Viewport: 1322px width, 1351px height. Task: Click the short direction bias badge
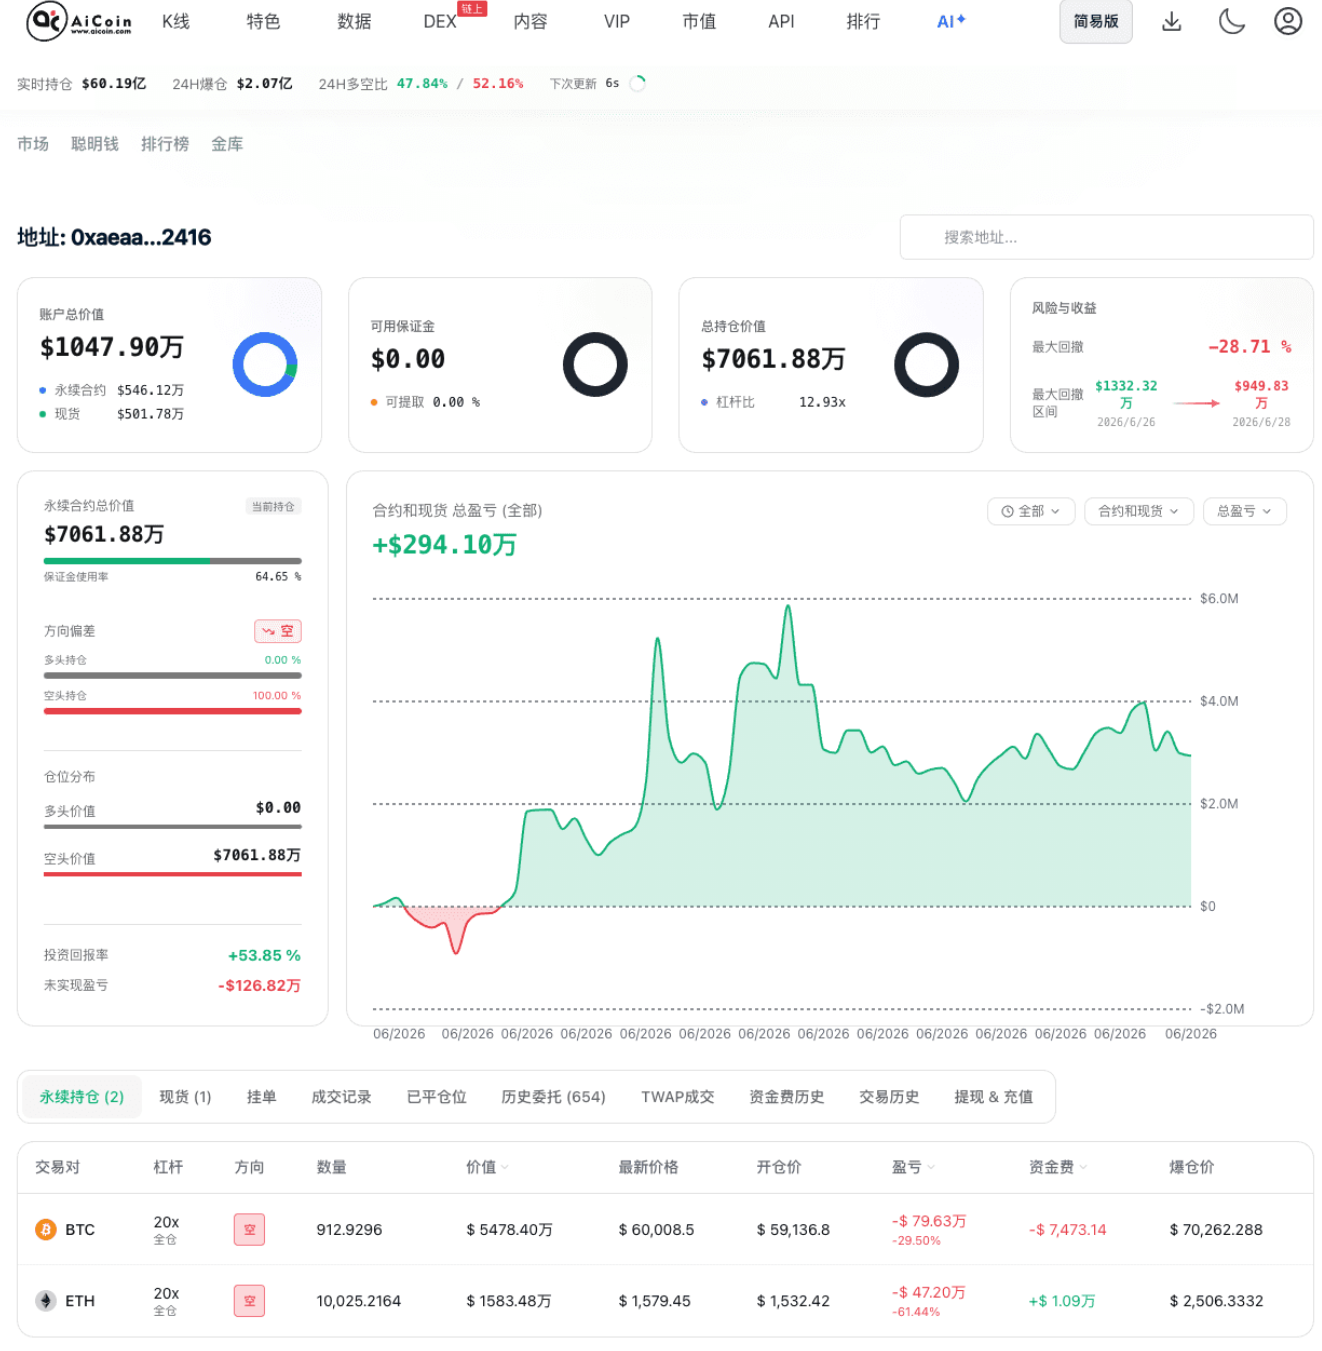(x=278, y=631)
